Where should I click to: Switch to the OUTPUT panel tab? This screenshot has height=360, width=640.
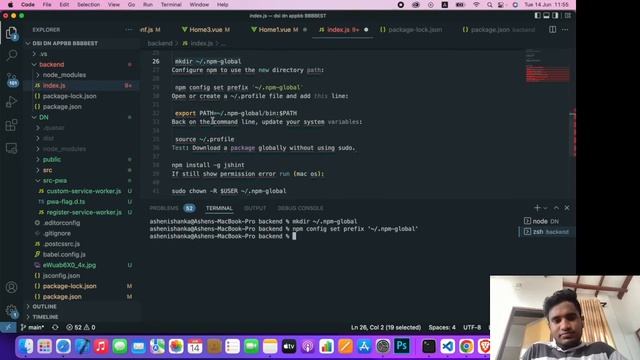click(255, 208)
